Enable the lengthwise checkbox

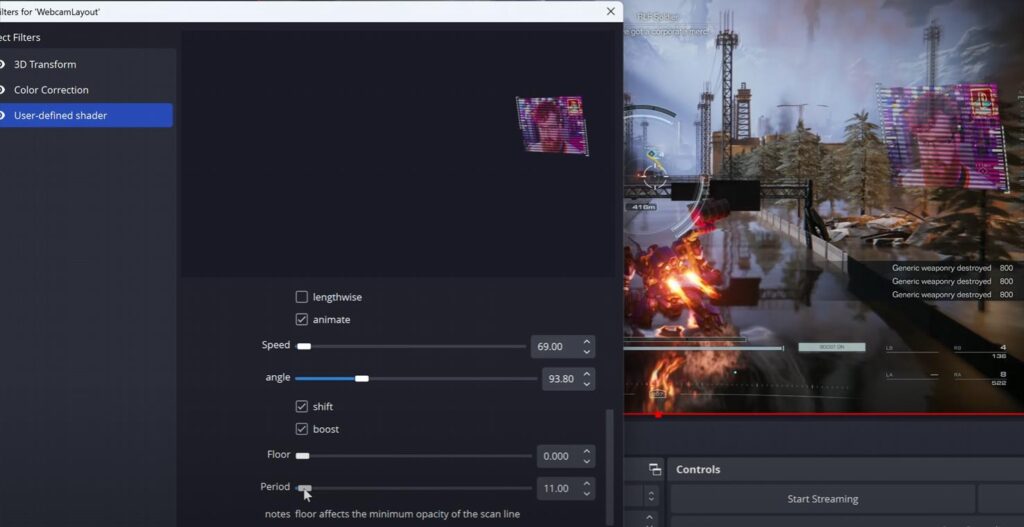point(301,297)
